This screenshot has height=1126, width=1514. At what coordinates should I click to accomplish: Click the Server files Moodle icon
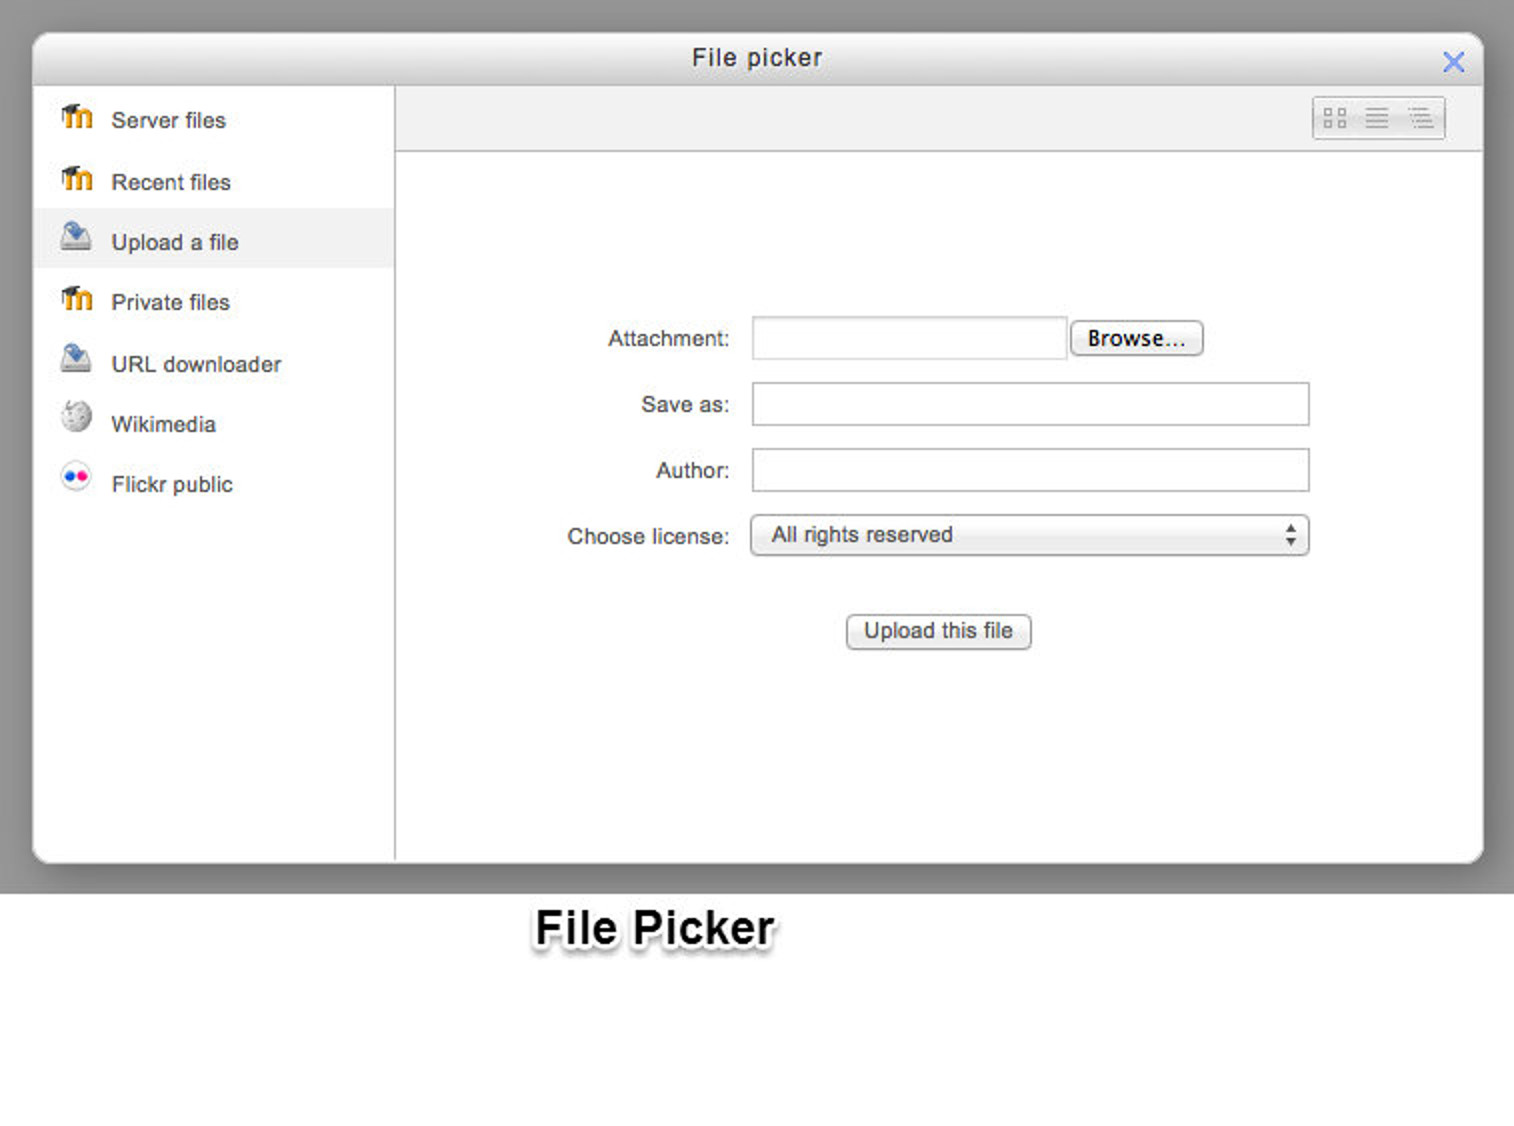click(76, 117)
